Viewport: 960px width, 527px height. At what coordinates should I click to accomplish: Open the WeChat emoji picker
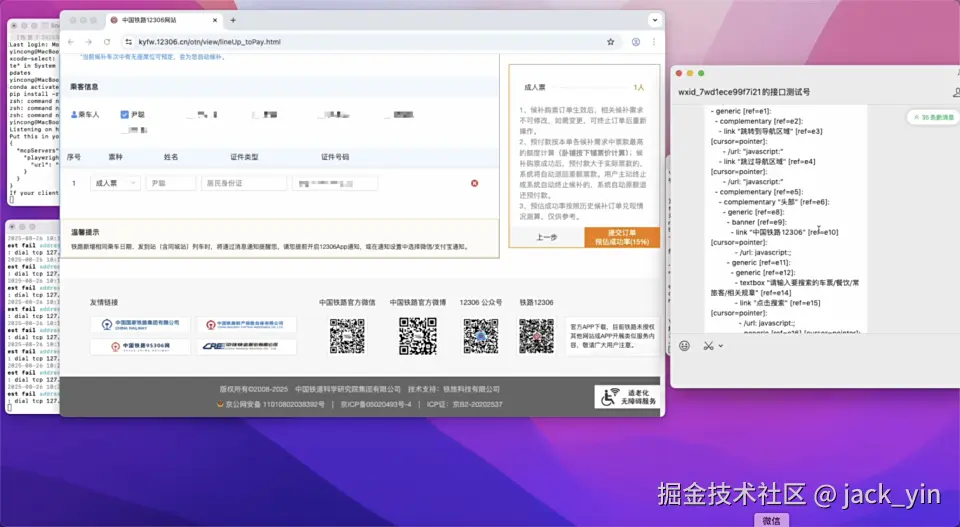point(684,346)
